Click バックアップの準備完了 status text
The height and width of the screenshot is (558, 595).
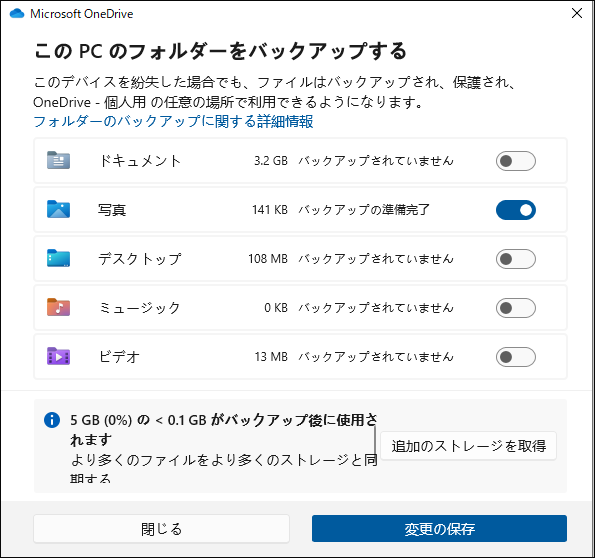[364, 210]
